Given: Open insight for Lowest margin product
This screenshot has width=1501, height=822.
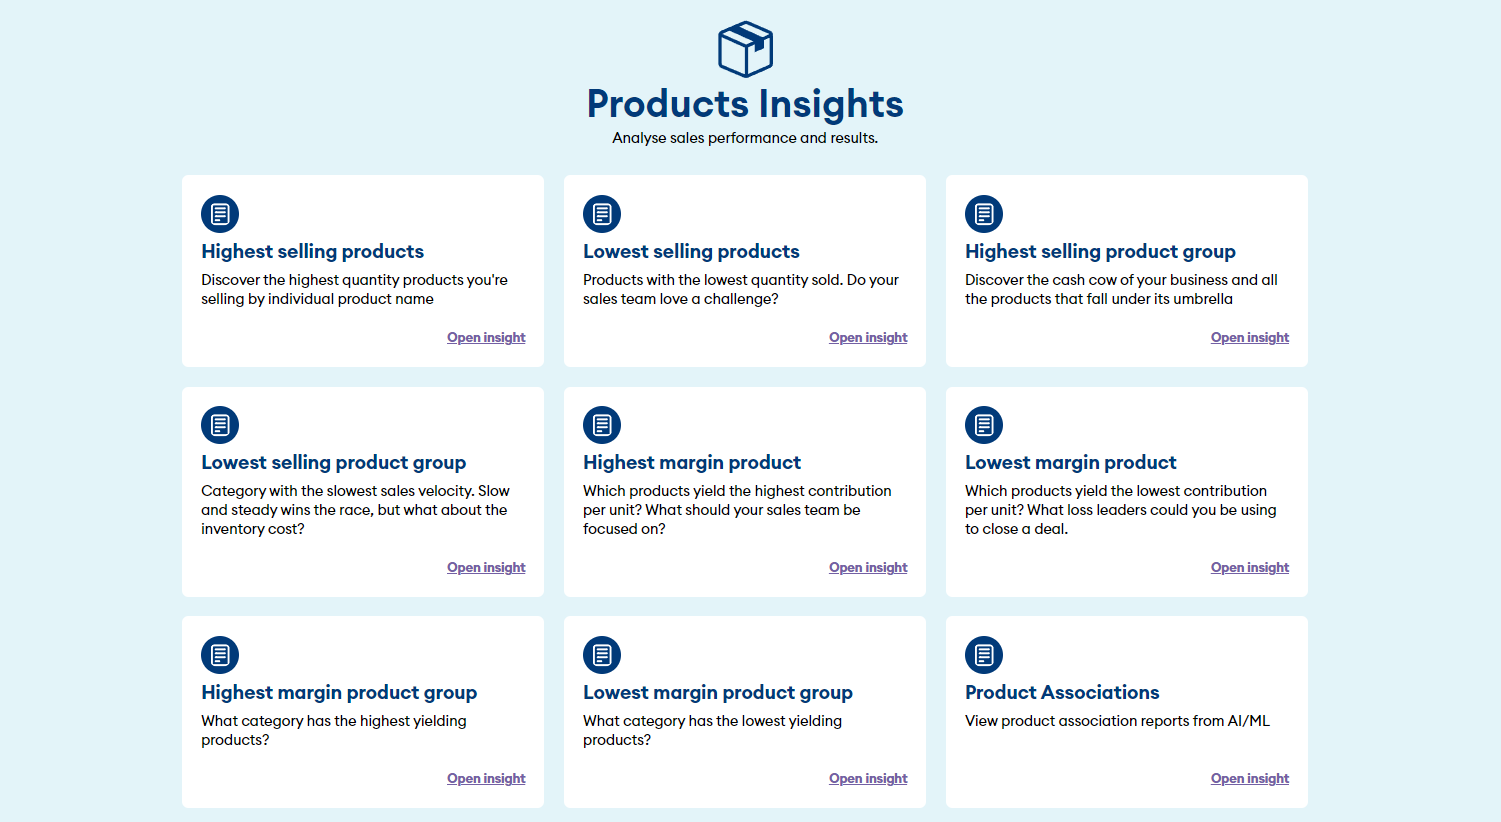Looking at the screenshot, I should (1250, 568).
